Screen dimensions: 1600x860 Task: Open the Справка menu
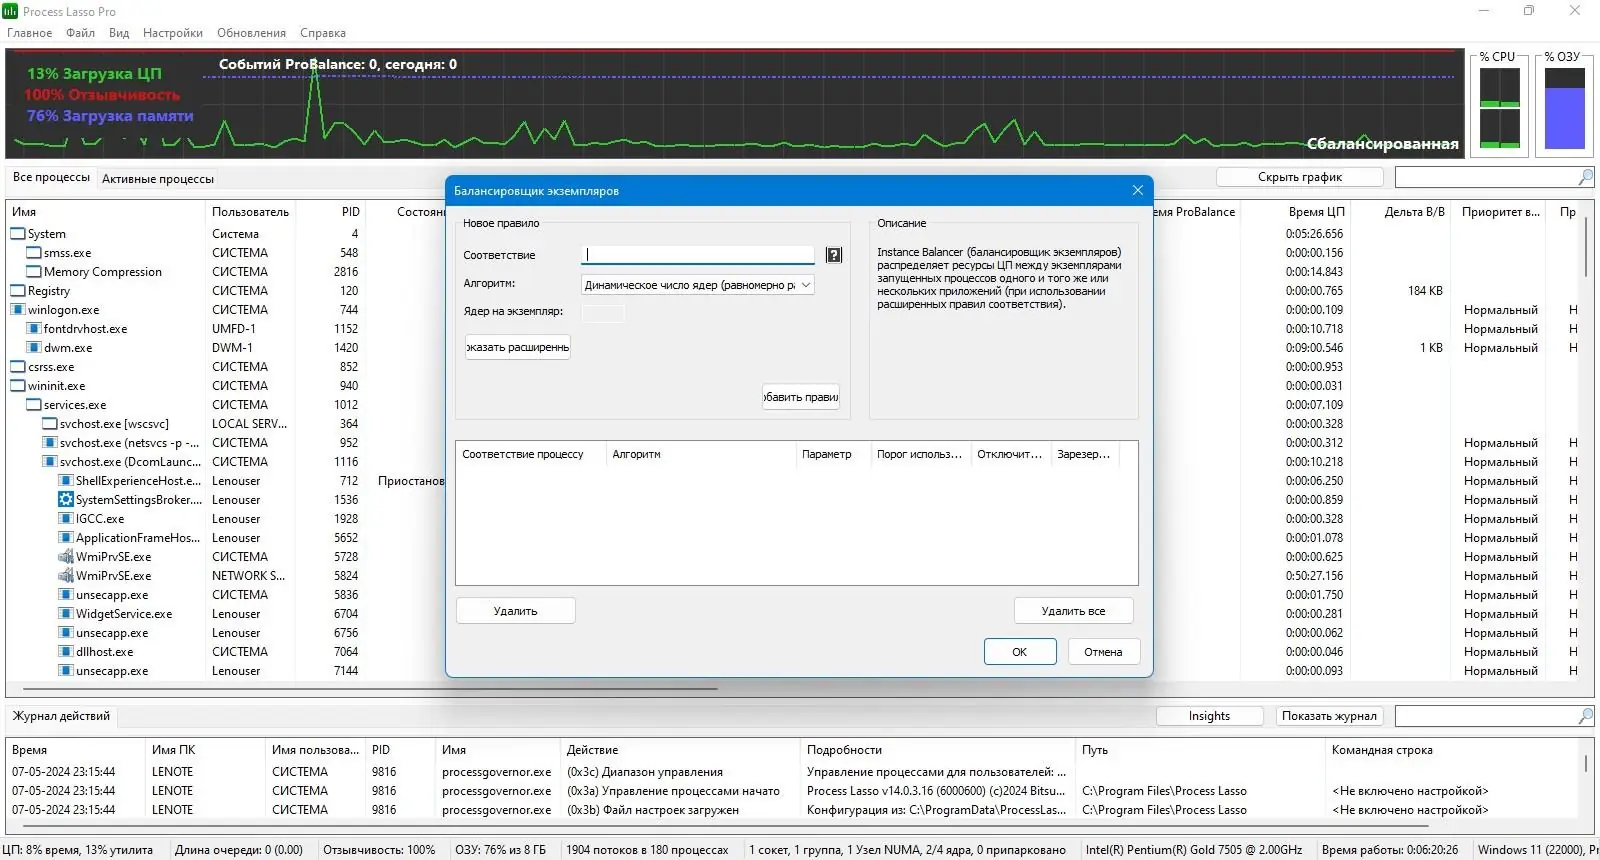tap(323, 33)
